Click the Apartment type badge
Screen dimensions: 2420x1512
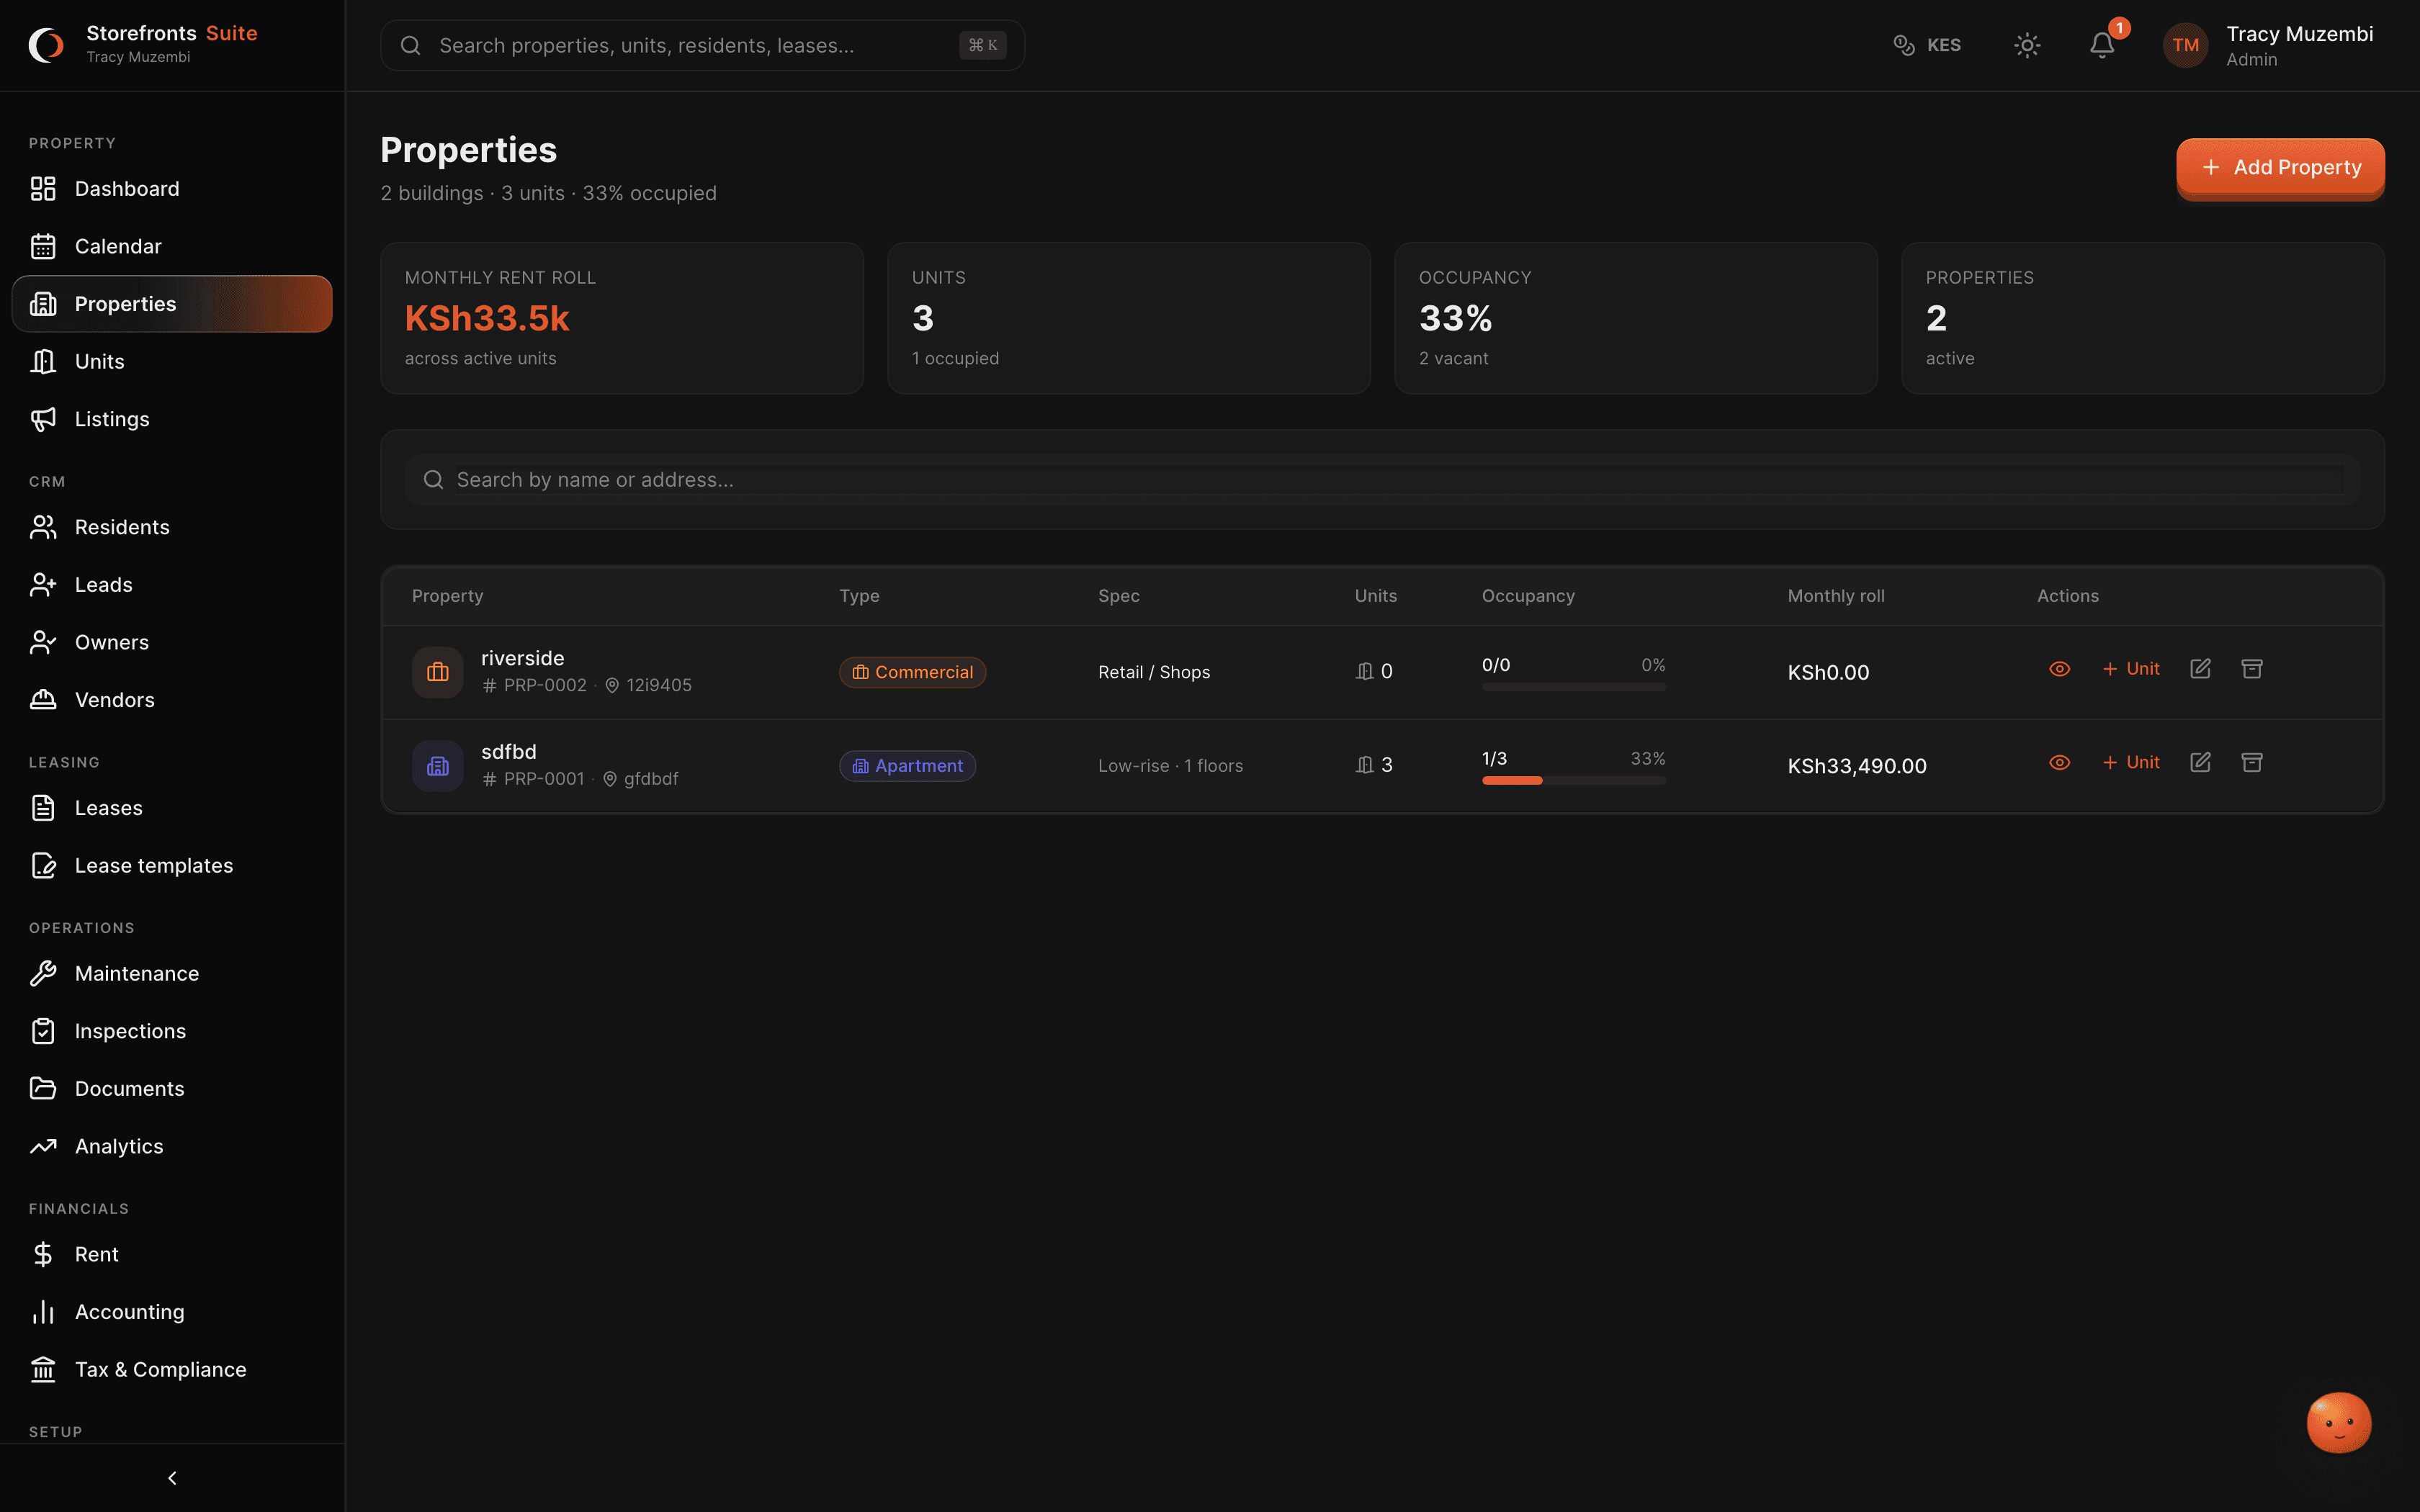click(x=907, y=766)
